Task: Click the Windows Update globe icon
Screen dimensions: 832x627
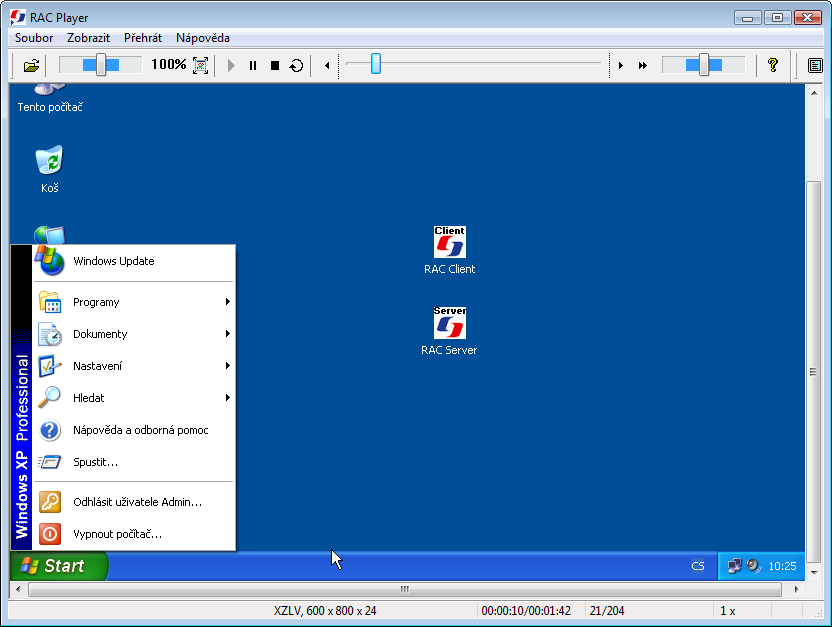Action: pyautogui.click(x=50, y=260)
